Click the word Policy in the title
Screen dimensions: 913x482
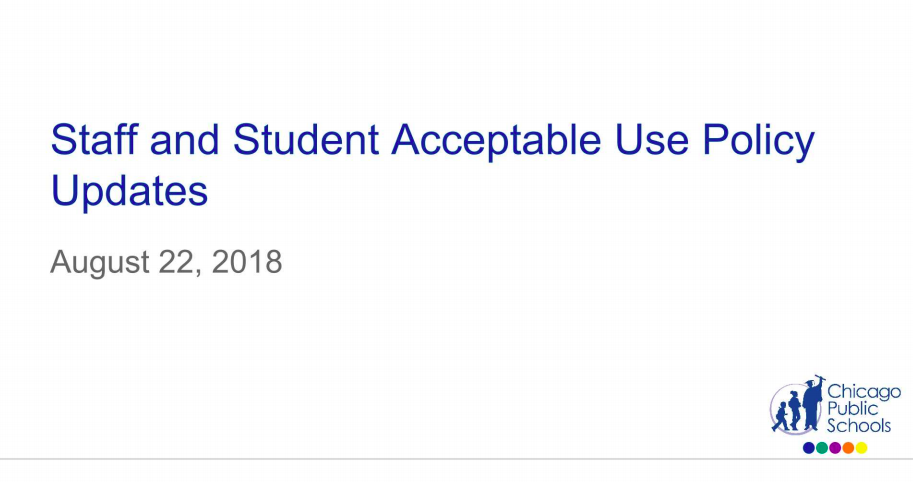pos(758,141)
